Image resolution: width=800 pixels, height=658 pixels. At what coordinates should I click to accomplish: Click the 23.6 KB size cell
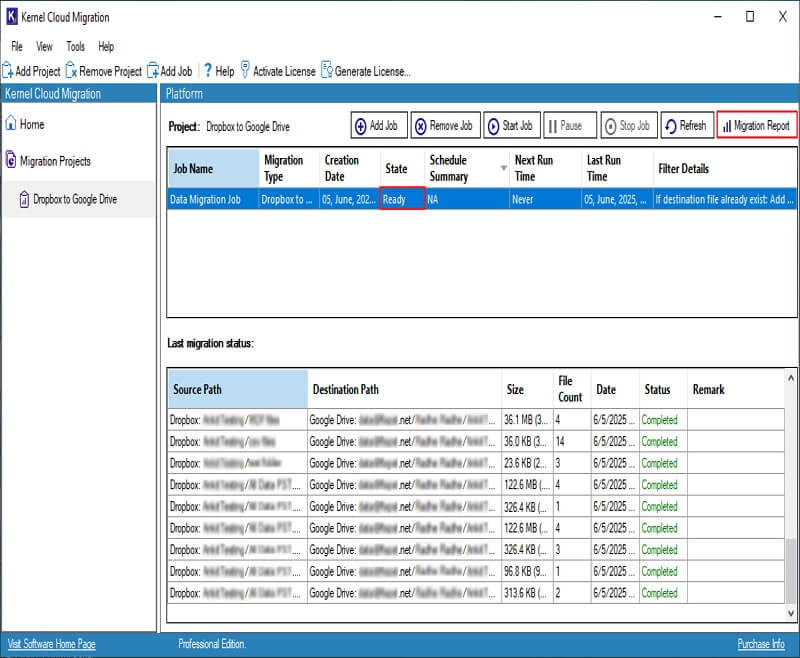pos(528,463)
